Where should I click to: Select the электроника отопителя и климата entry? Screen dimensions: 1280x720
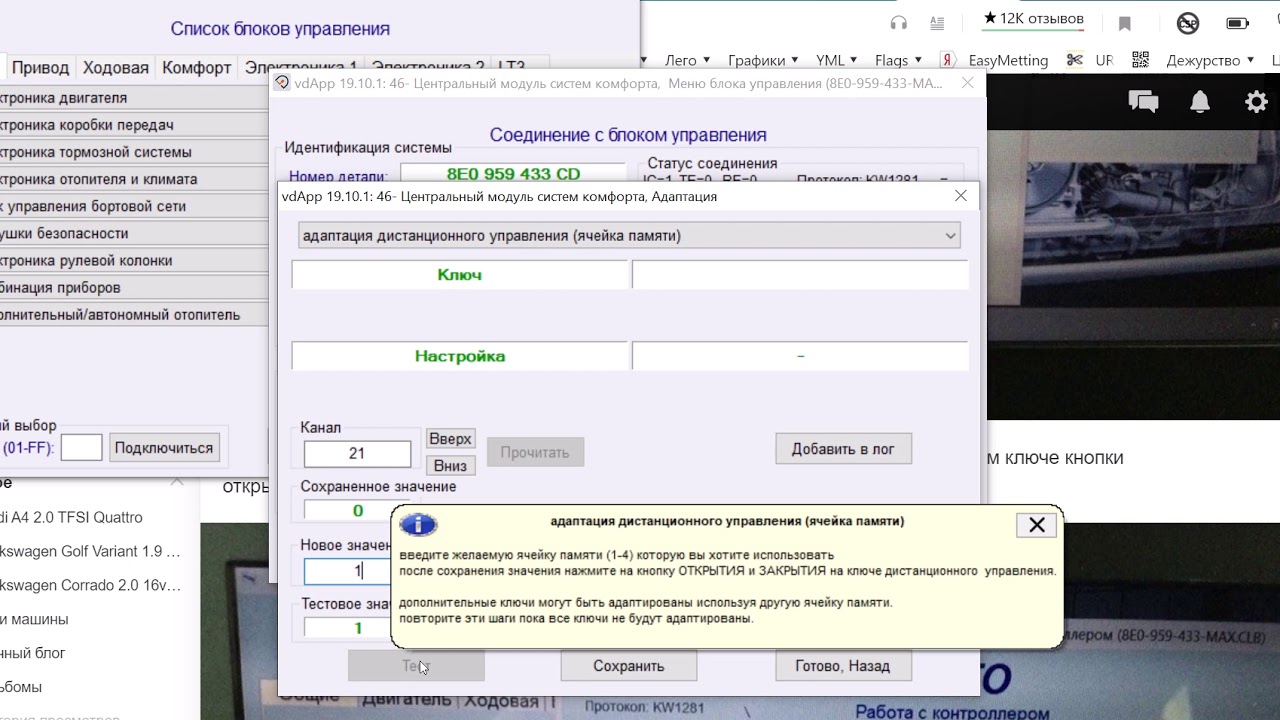(134, 179)
